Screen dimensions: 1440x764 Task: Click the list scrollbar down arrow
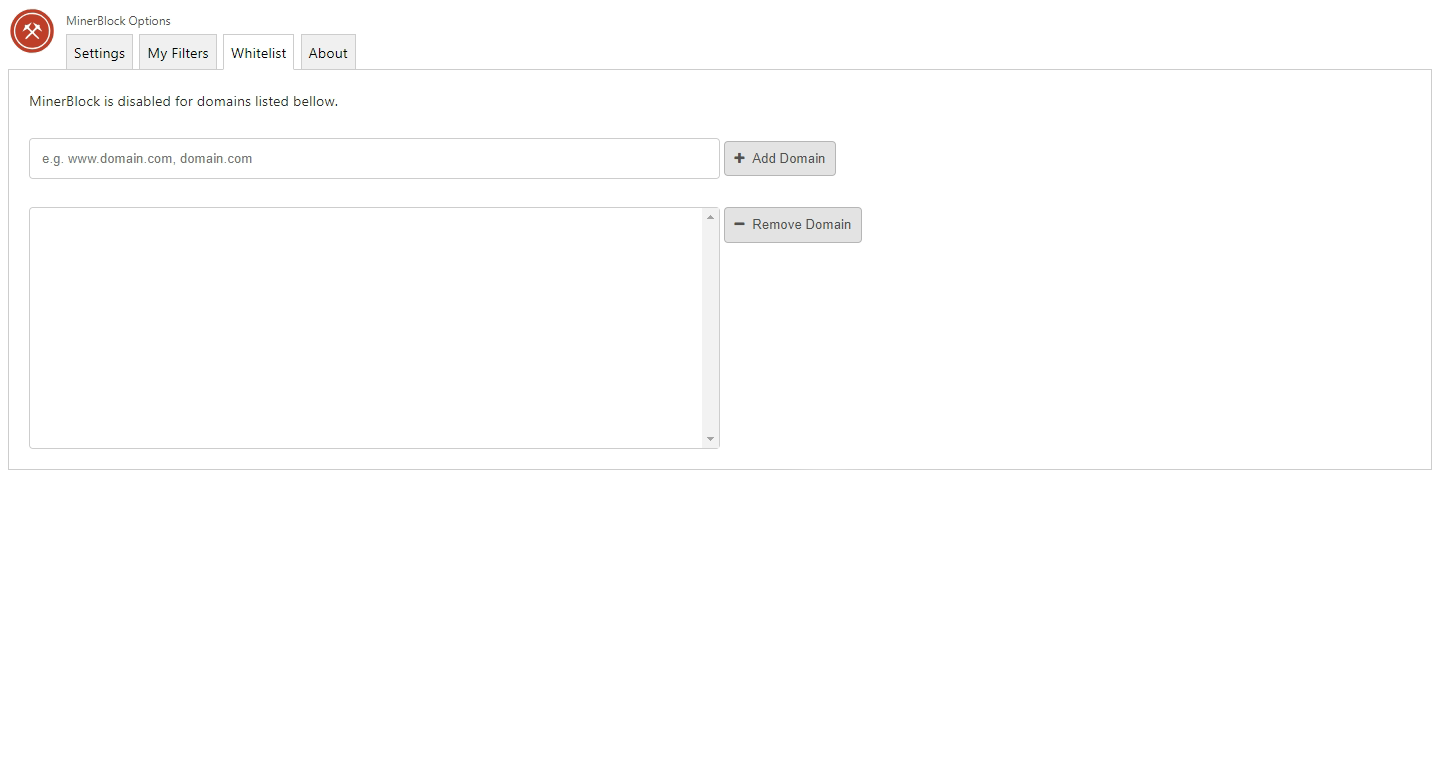coord(711,439)
